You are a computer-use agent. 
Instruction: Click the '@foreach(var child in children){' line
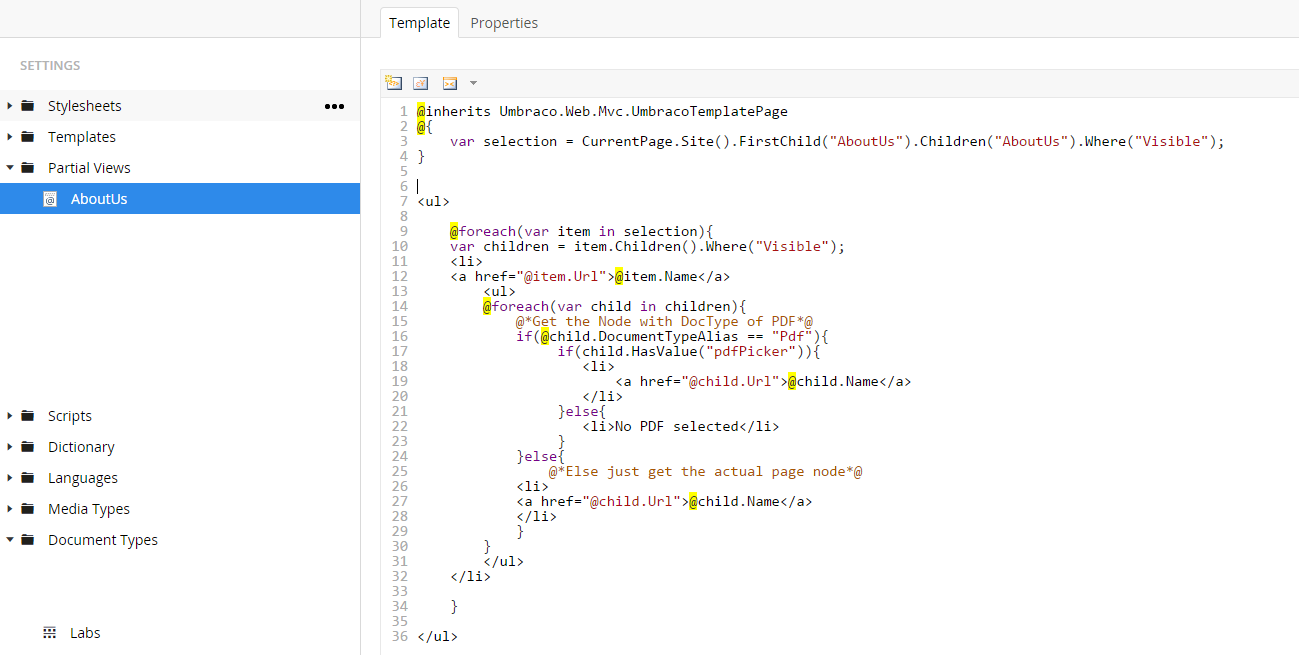click(616, 306)
